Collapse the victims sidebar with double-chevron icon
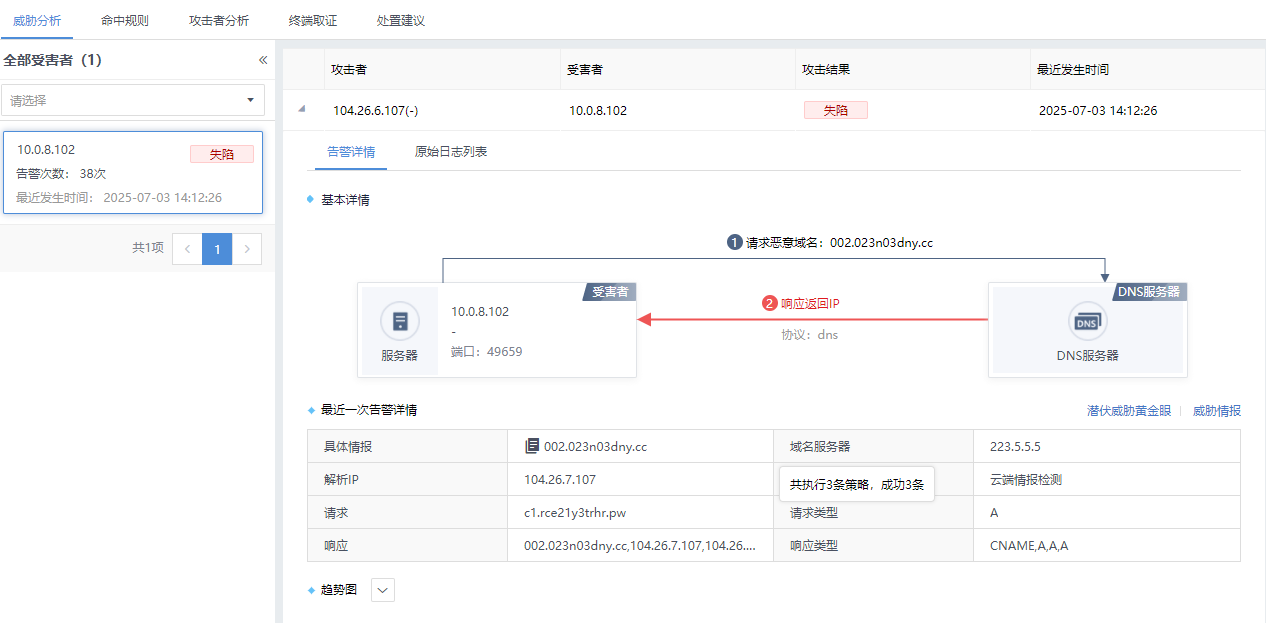Screen dimensions: 1266x623 (x=263, y=60)
